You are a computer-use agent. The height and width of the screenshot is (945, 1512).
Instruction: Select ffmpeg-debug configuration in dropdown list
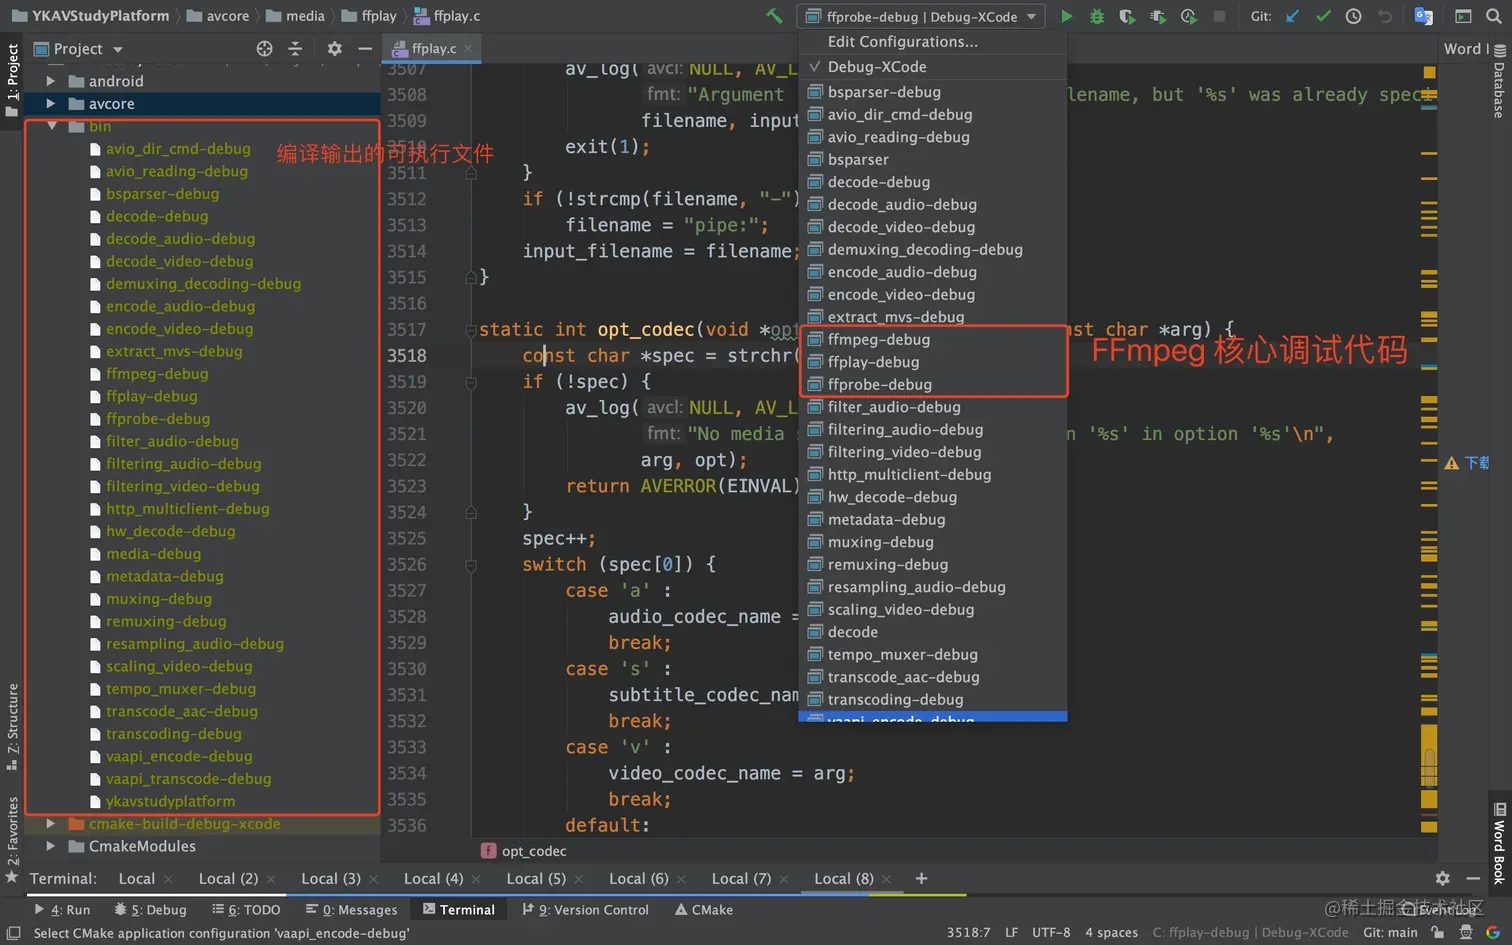(x=933, y=339)
